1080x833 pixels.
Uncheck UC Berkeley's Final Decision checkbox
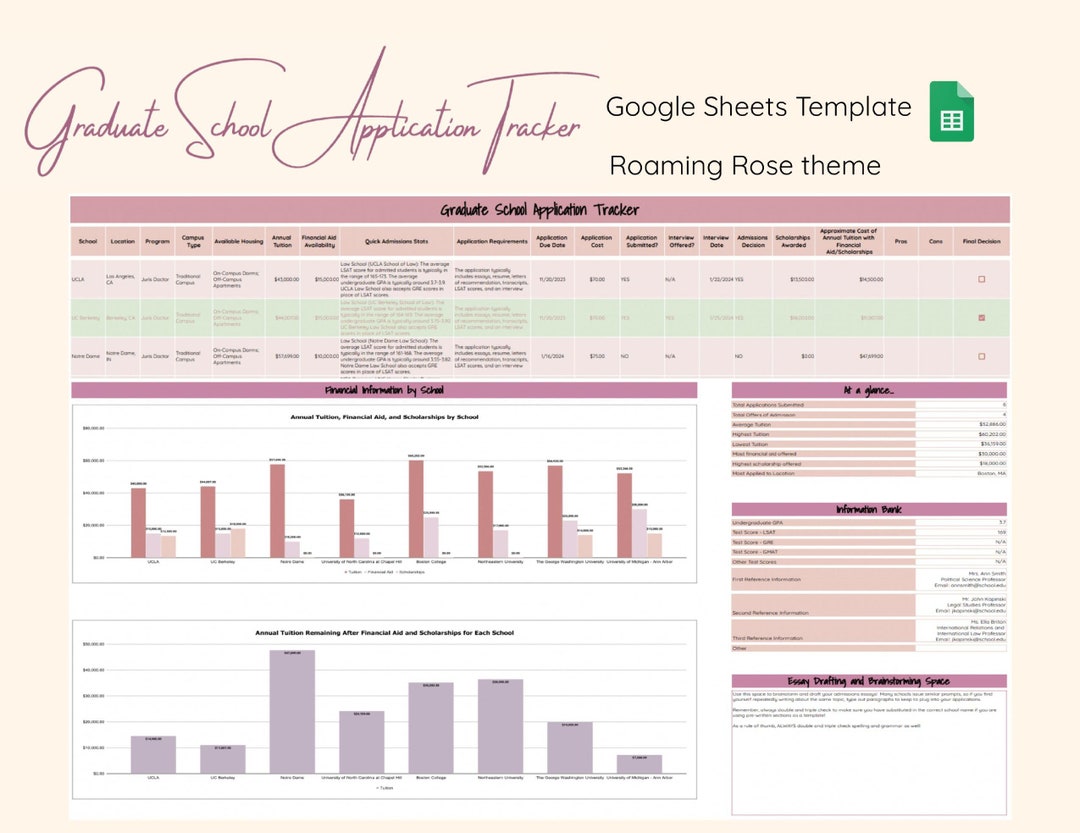[x=982, y=317]
